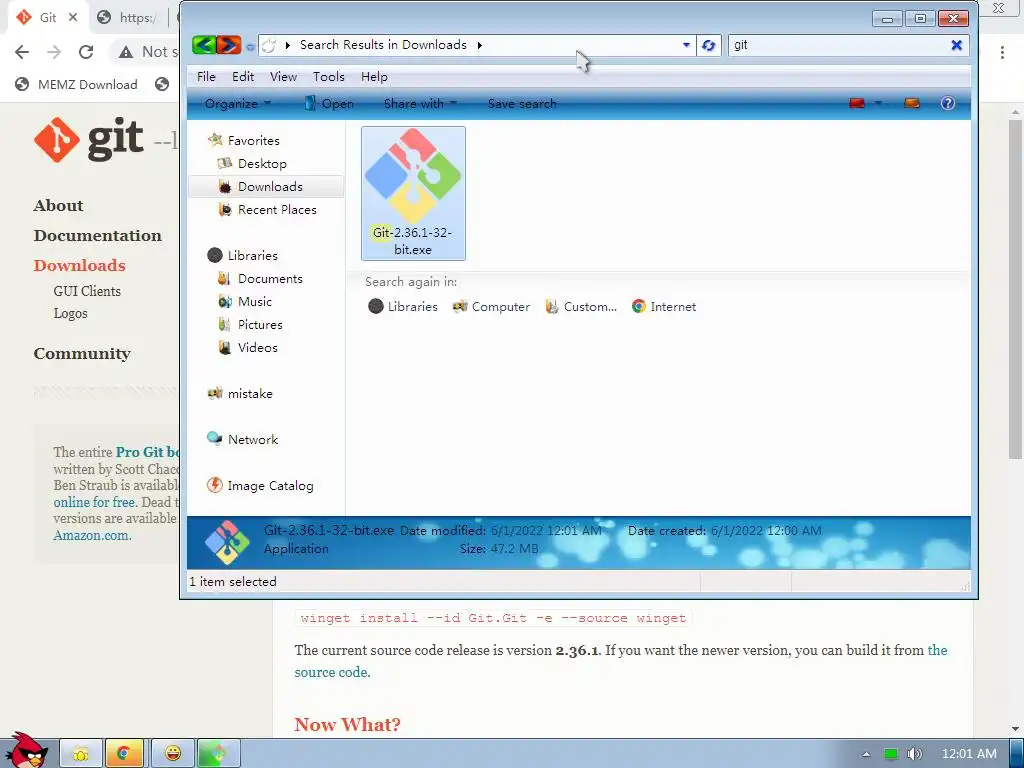Open the Help menu
Image resolution: width=1024 pixels, height=768 pixels.
(374, 76)
